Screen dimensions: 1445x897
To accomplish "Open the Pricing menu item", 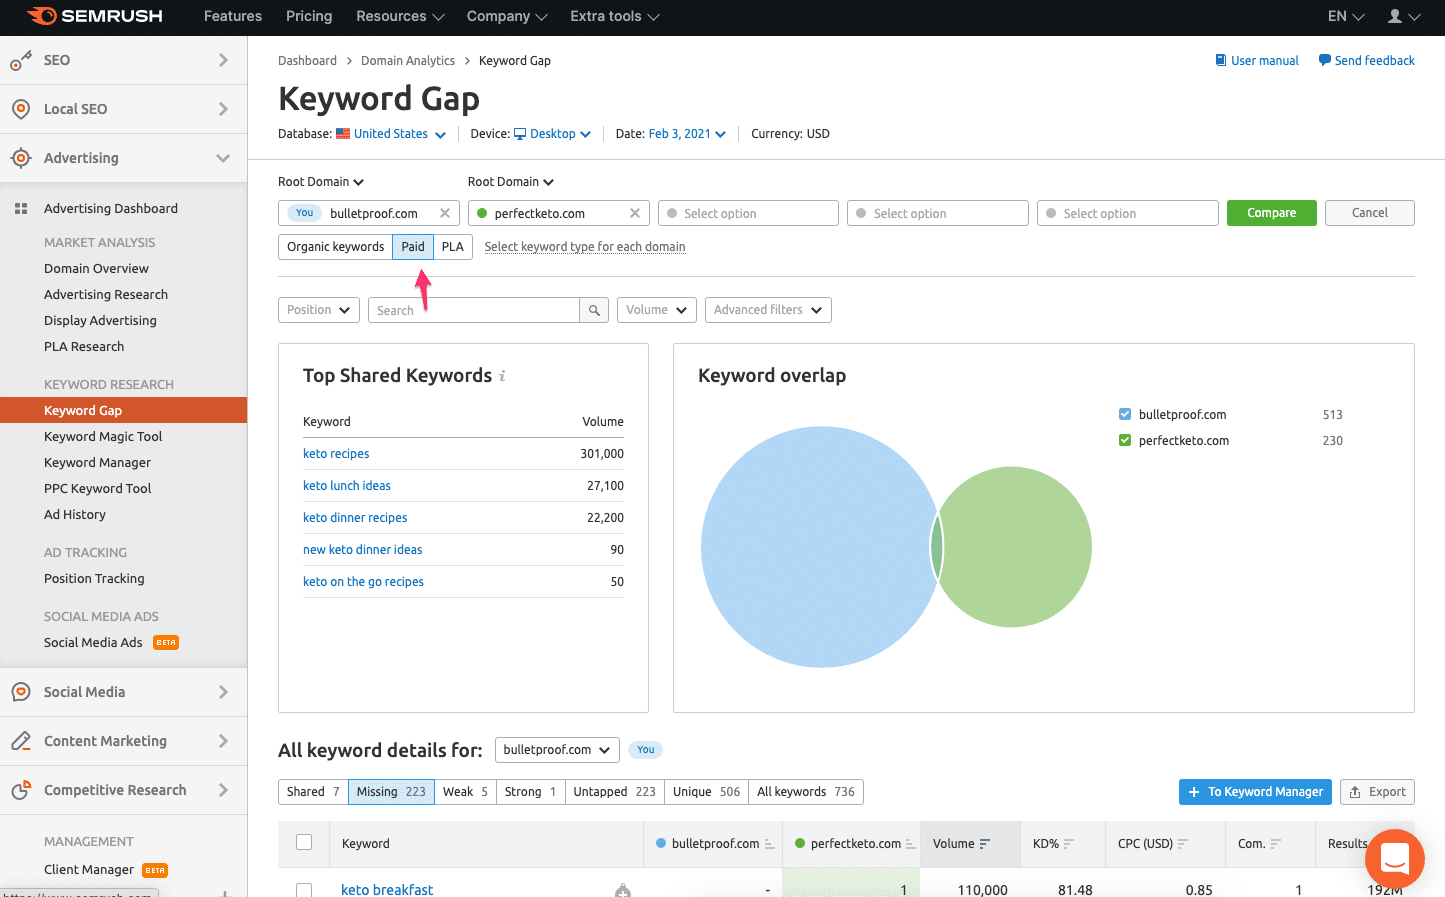I will point(309,16).
